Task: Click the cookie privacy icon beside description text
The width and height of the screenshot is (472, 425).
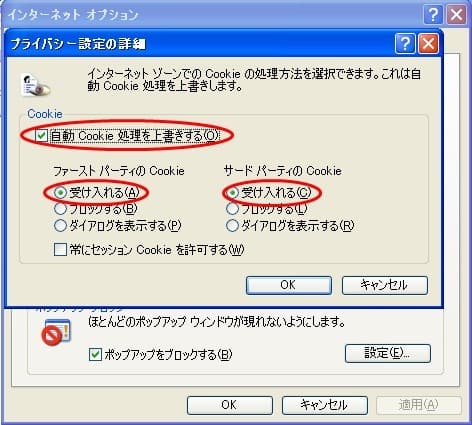Action: [35, 86]
